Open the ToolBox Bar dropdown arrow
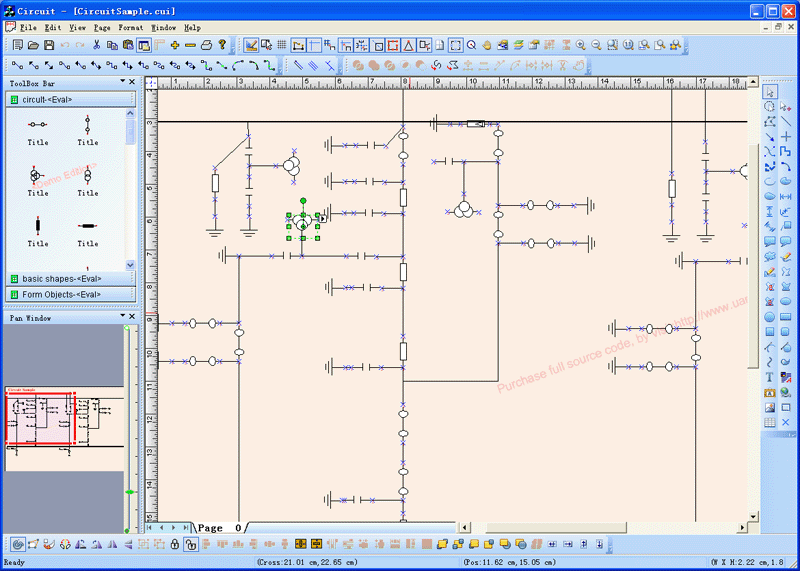Image resolution: width=800 pixels, height=571 pixels. pyautogui.click(x=121, y=82)
